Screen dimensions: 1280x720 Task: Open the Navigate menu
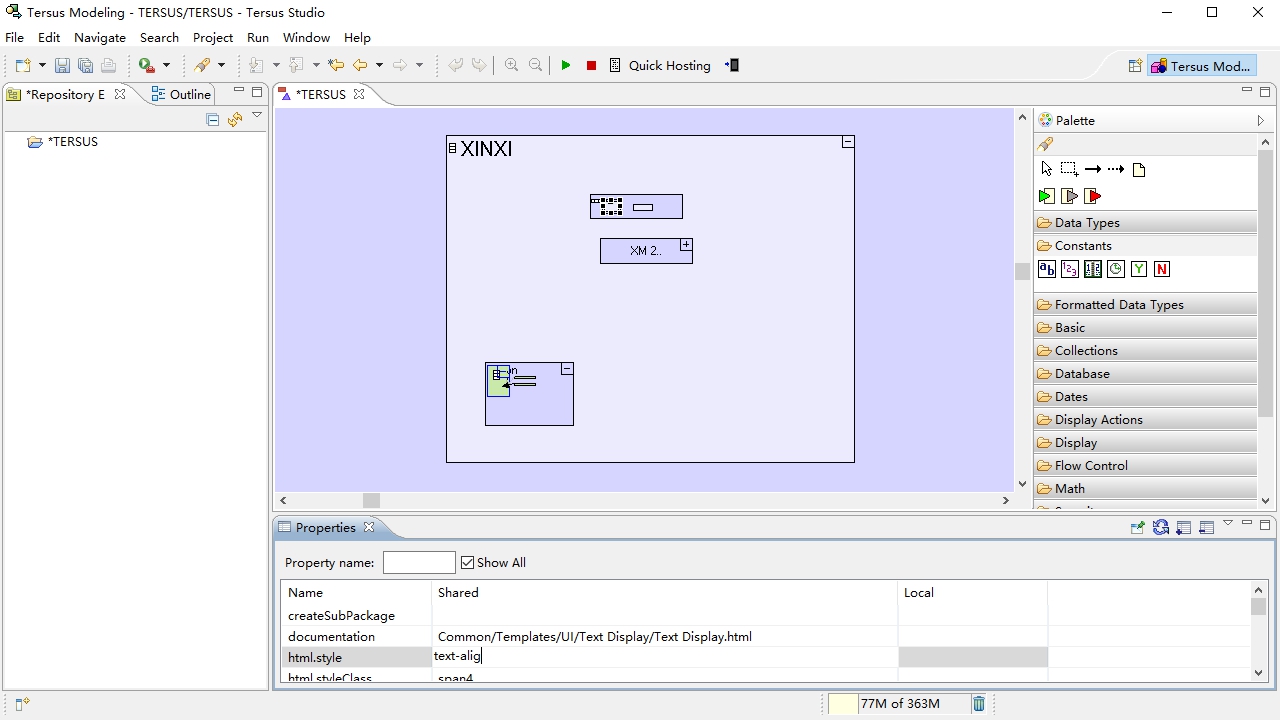click(100, 37)
